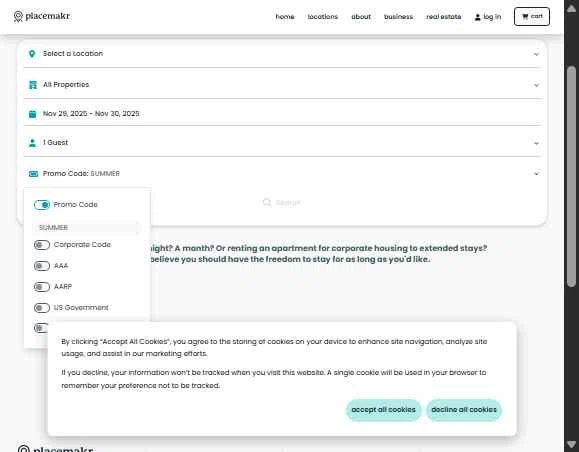Enable the Corporate Code toggle
The image size is (579, 452).
(42, 245)
